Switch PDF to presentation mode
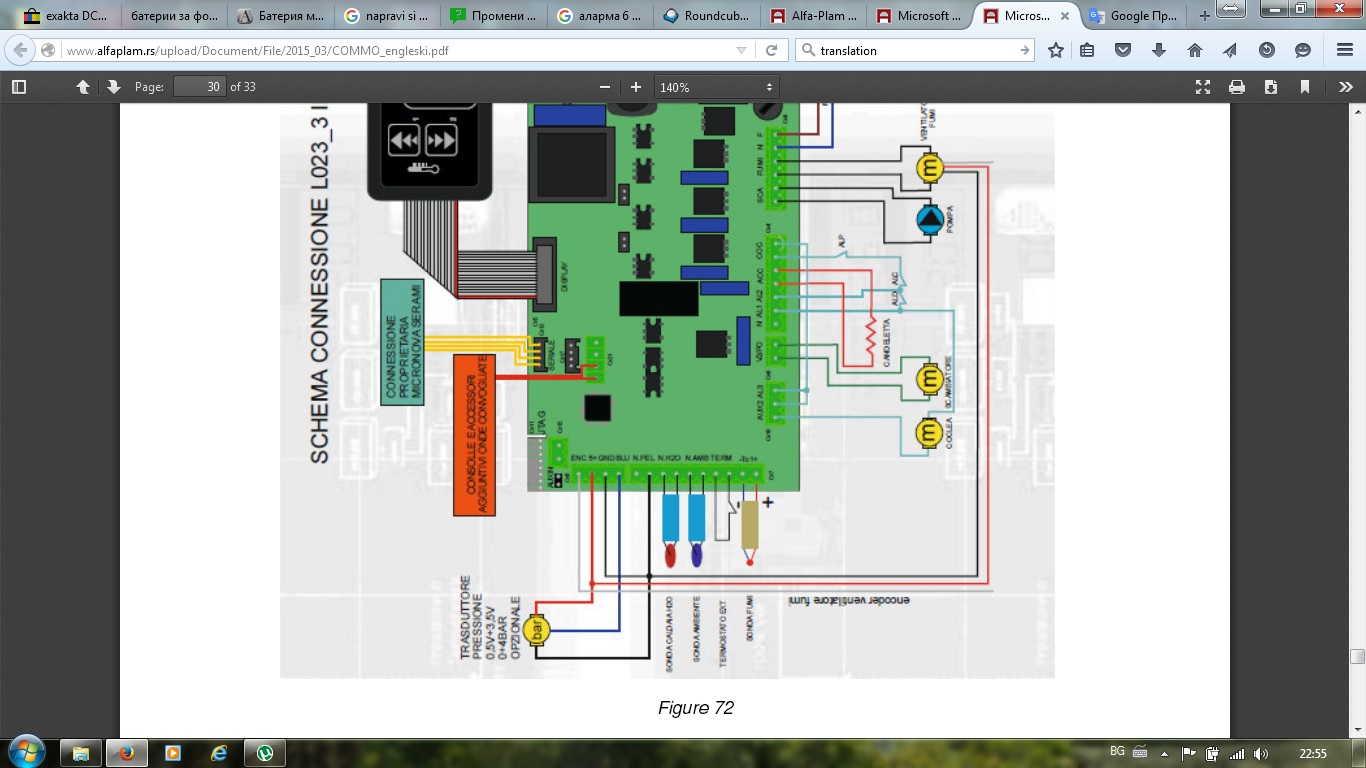Image resolution: width=1366 pixels, height=768 pixels. (x=1203, y=87)
